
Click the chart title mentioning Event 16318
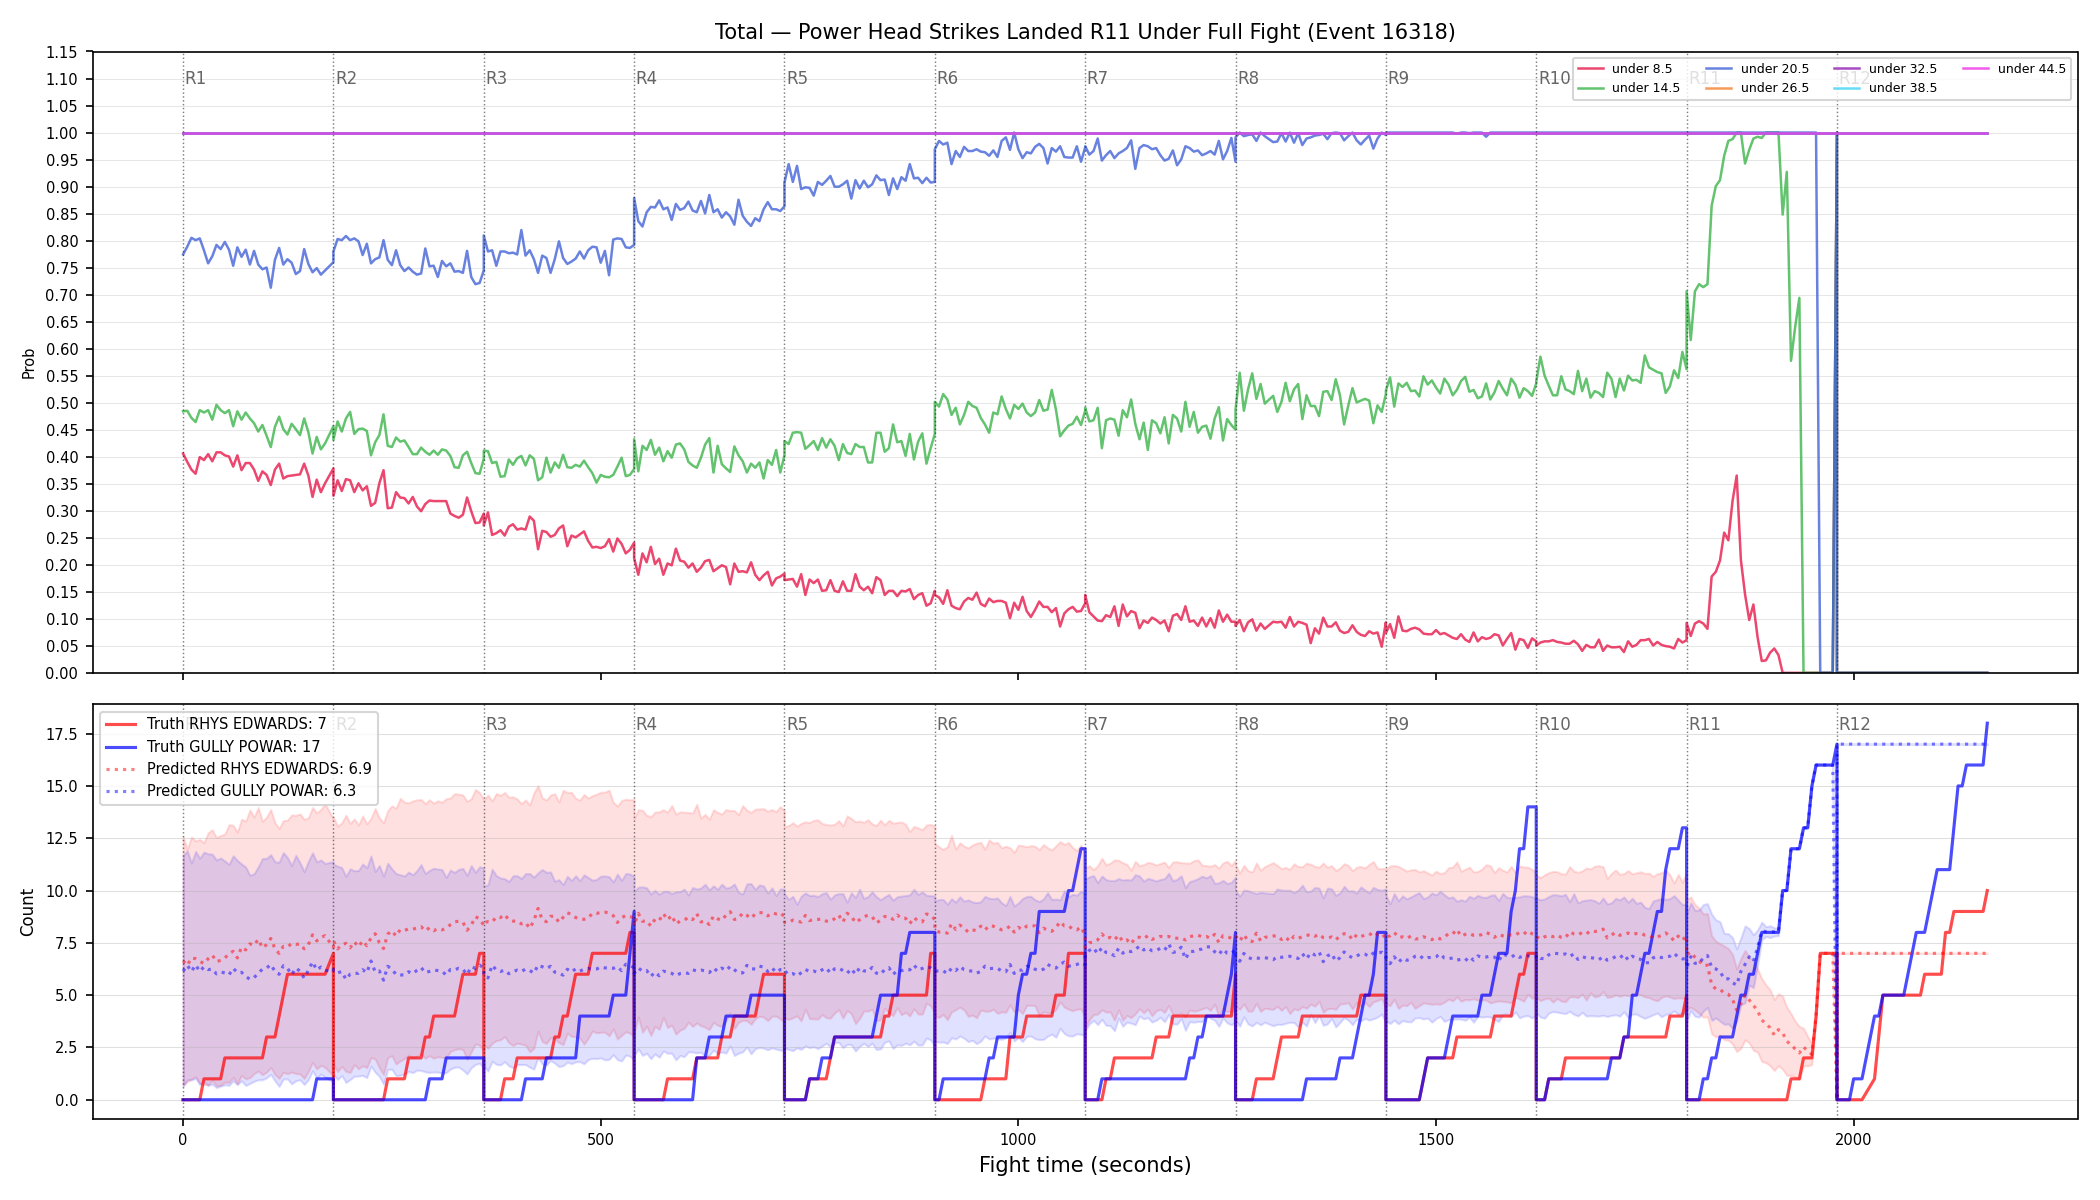(x=1085, y=32)
